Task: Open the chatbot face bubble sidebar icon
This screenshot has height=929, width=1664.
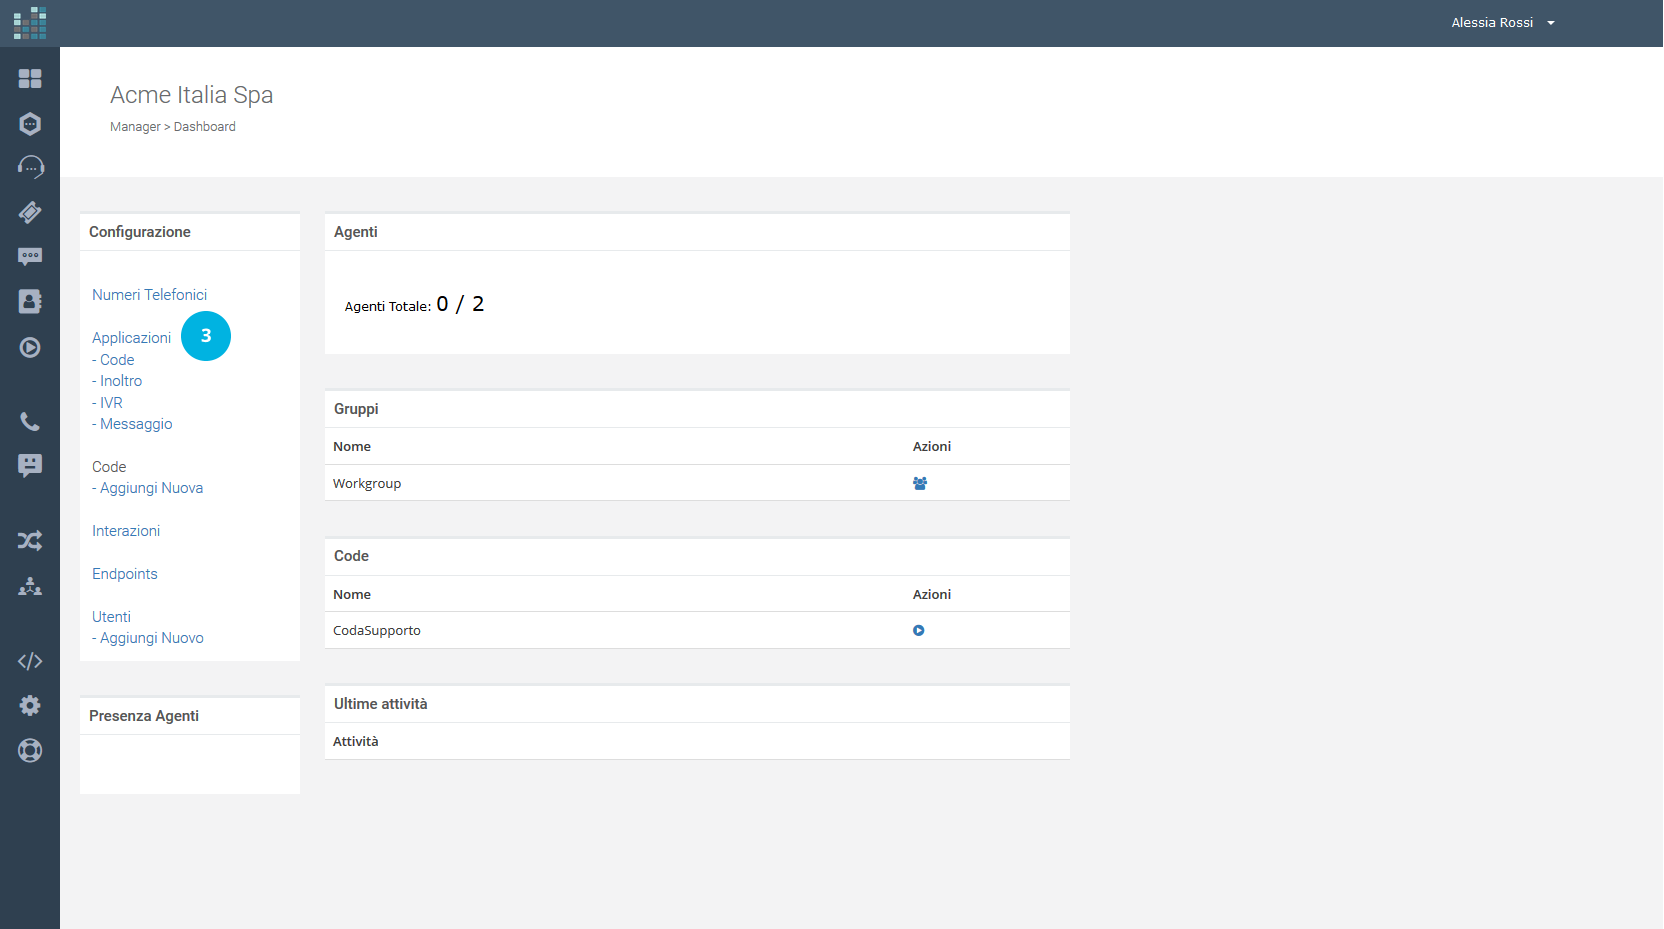Action: 30,465
